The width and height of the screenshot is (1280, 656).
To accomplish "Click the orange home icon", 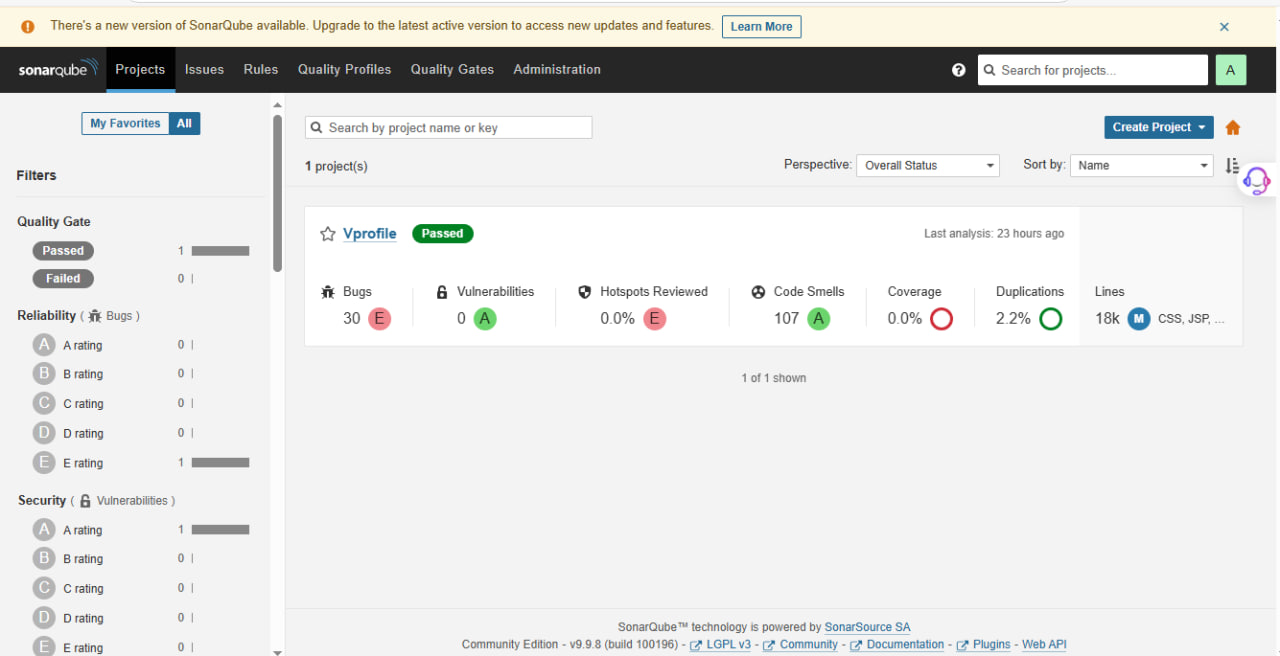I will click(x=1233, y=128).
